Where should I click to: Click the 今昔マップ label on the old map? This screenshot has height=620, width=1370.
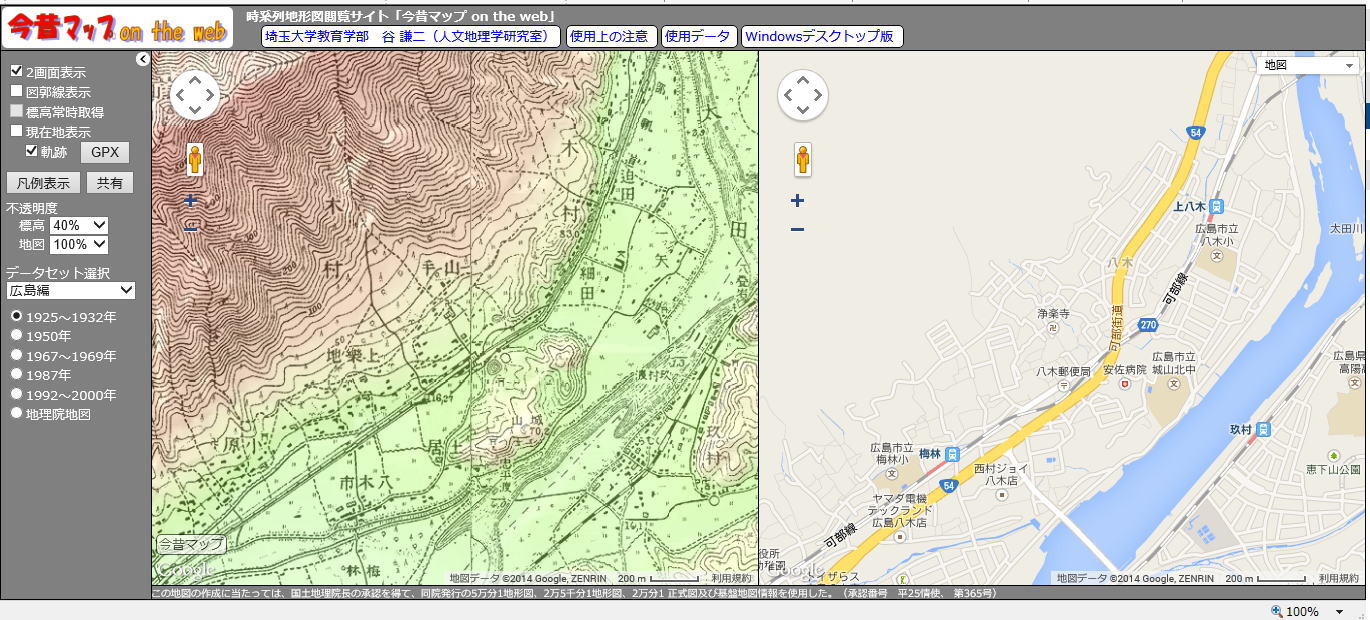[x=190, y=544]
